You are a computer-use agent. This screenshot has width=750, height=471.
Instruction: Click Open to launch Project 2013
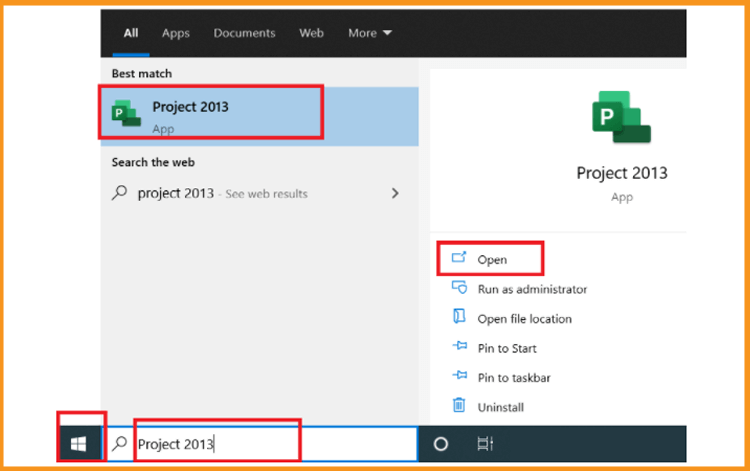492,260
